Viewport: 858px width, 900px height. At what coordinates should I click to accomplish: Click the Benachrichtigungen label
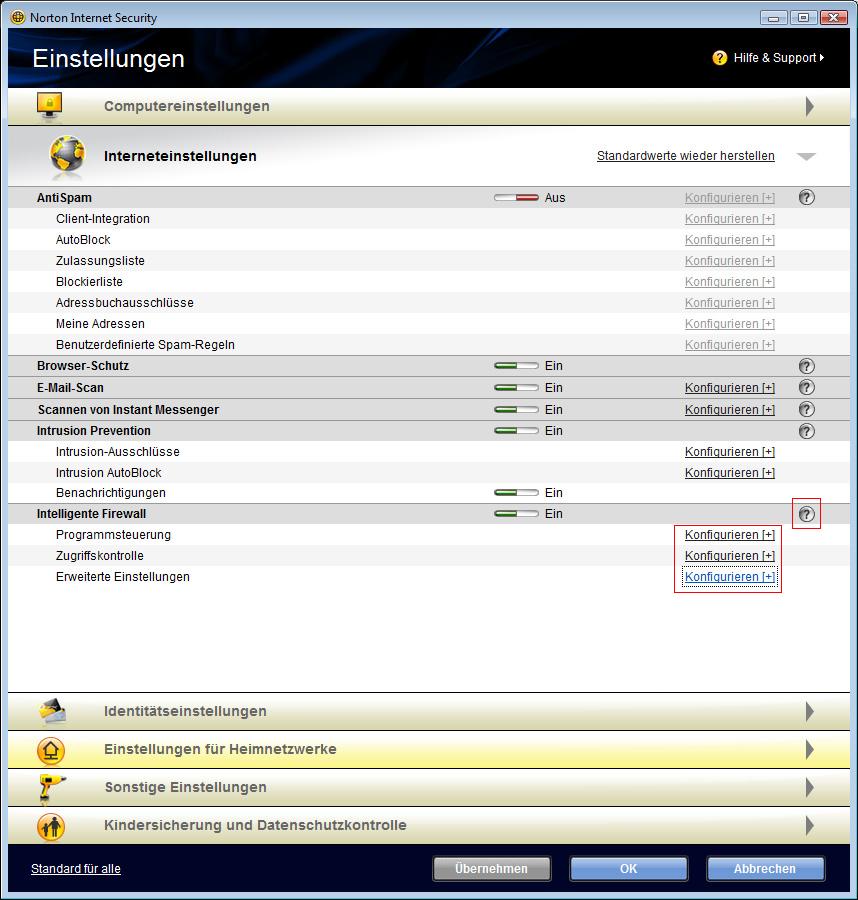[x=111, y=492]
